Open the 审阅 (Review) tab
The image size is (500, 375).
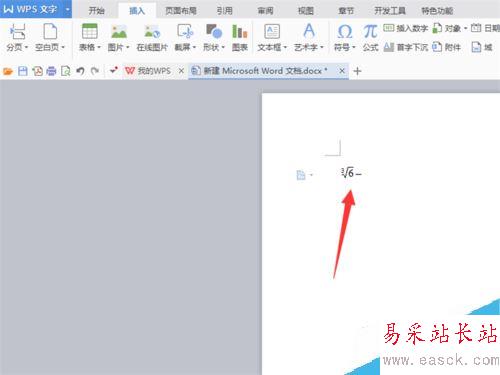tap(265, 11)
